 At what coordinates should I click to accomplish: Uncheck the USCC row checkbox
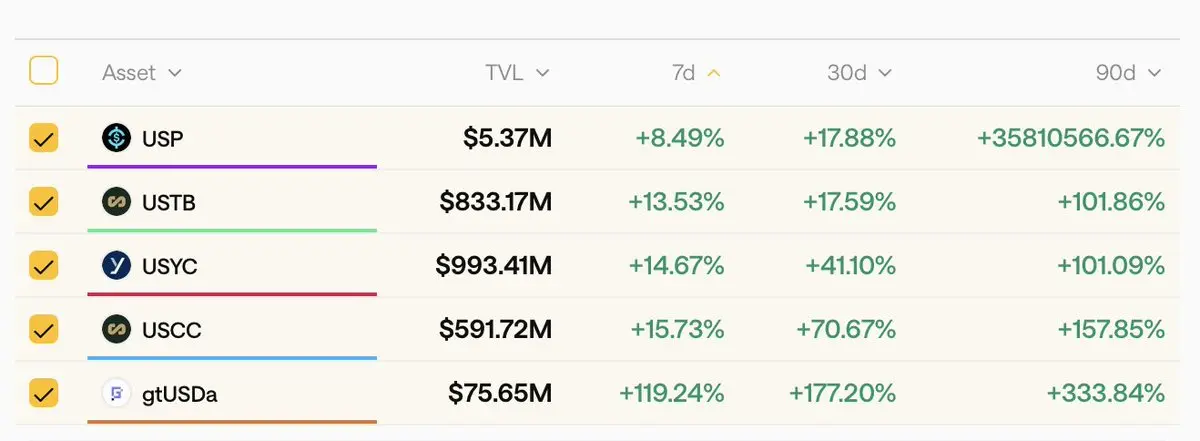44,329
